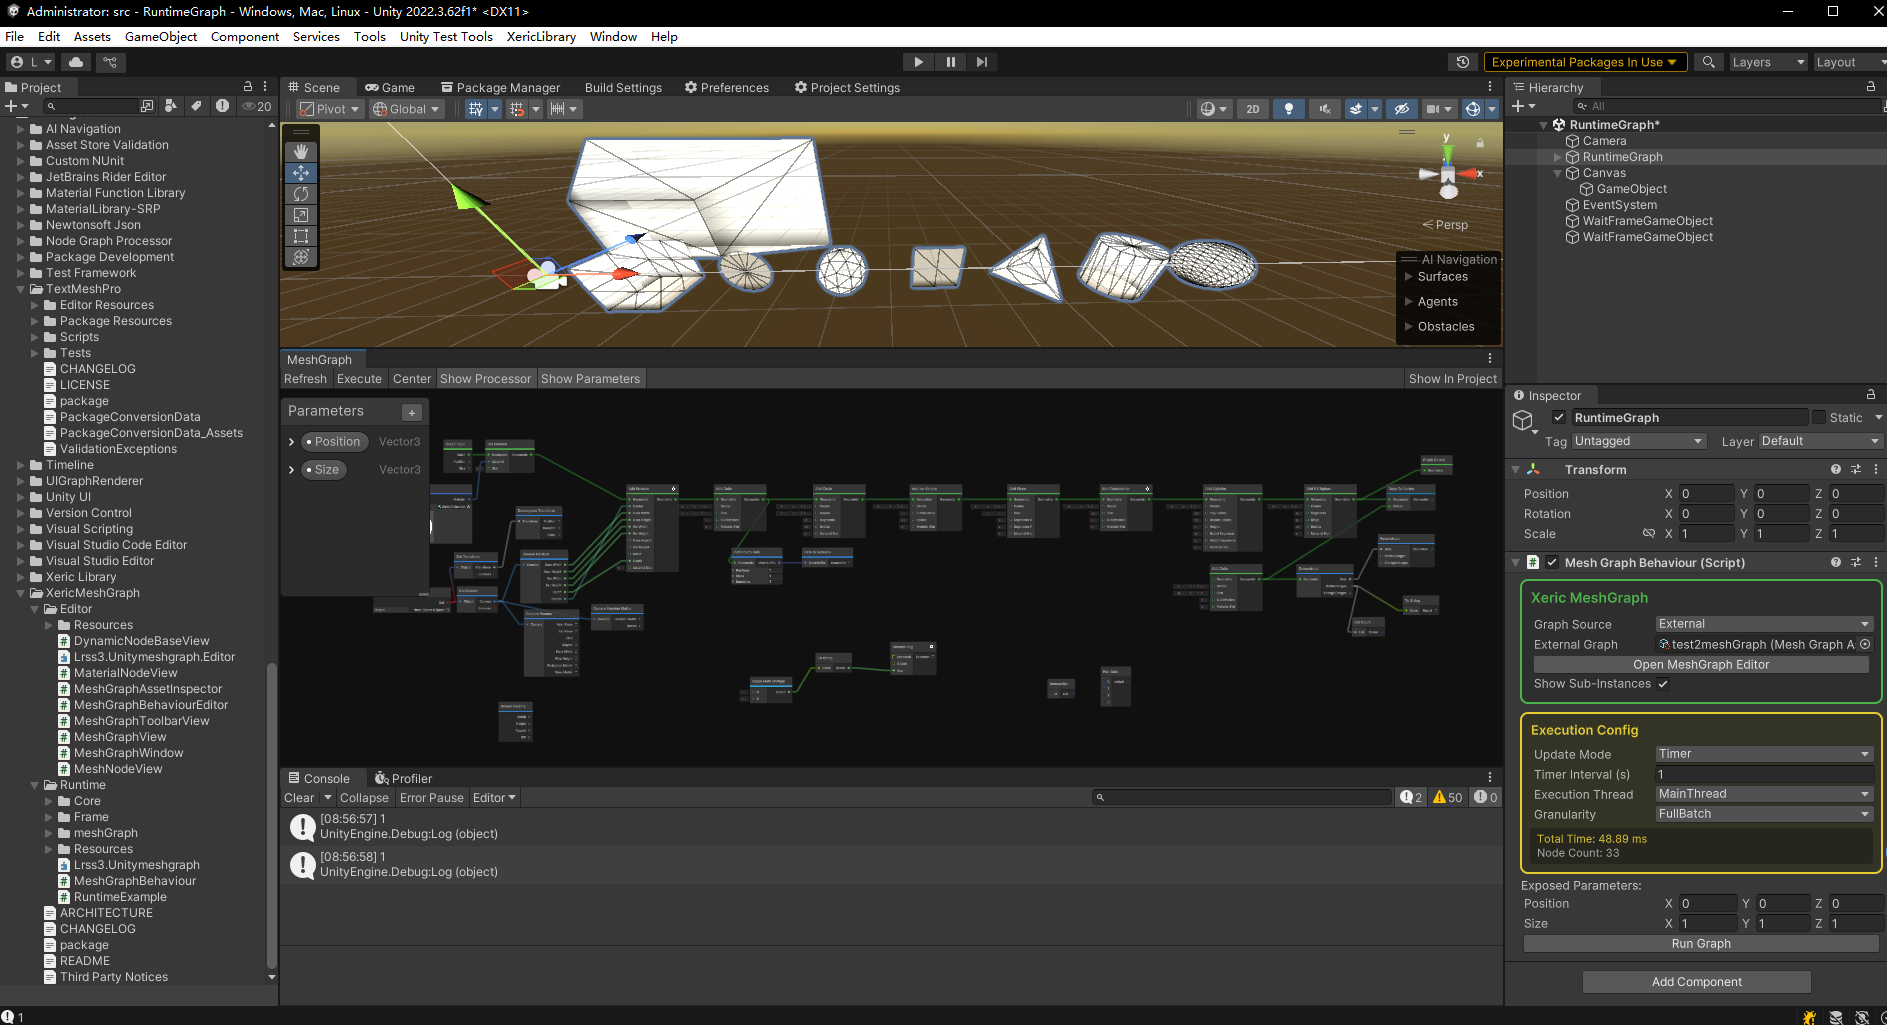Toggle console error messages filter

coord(1485,797)
